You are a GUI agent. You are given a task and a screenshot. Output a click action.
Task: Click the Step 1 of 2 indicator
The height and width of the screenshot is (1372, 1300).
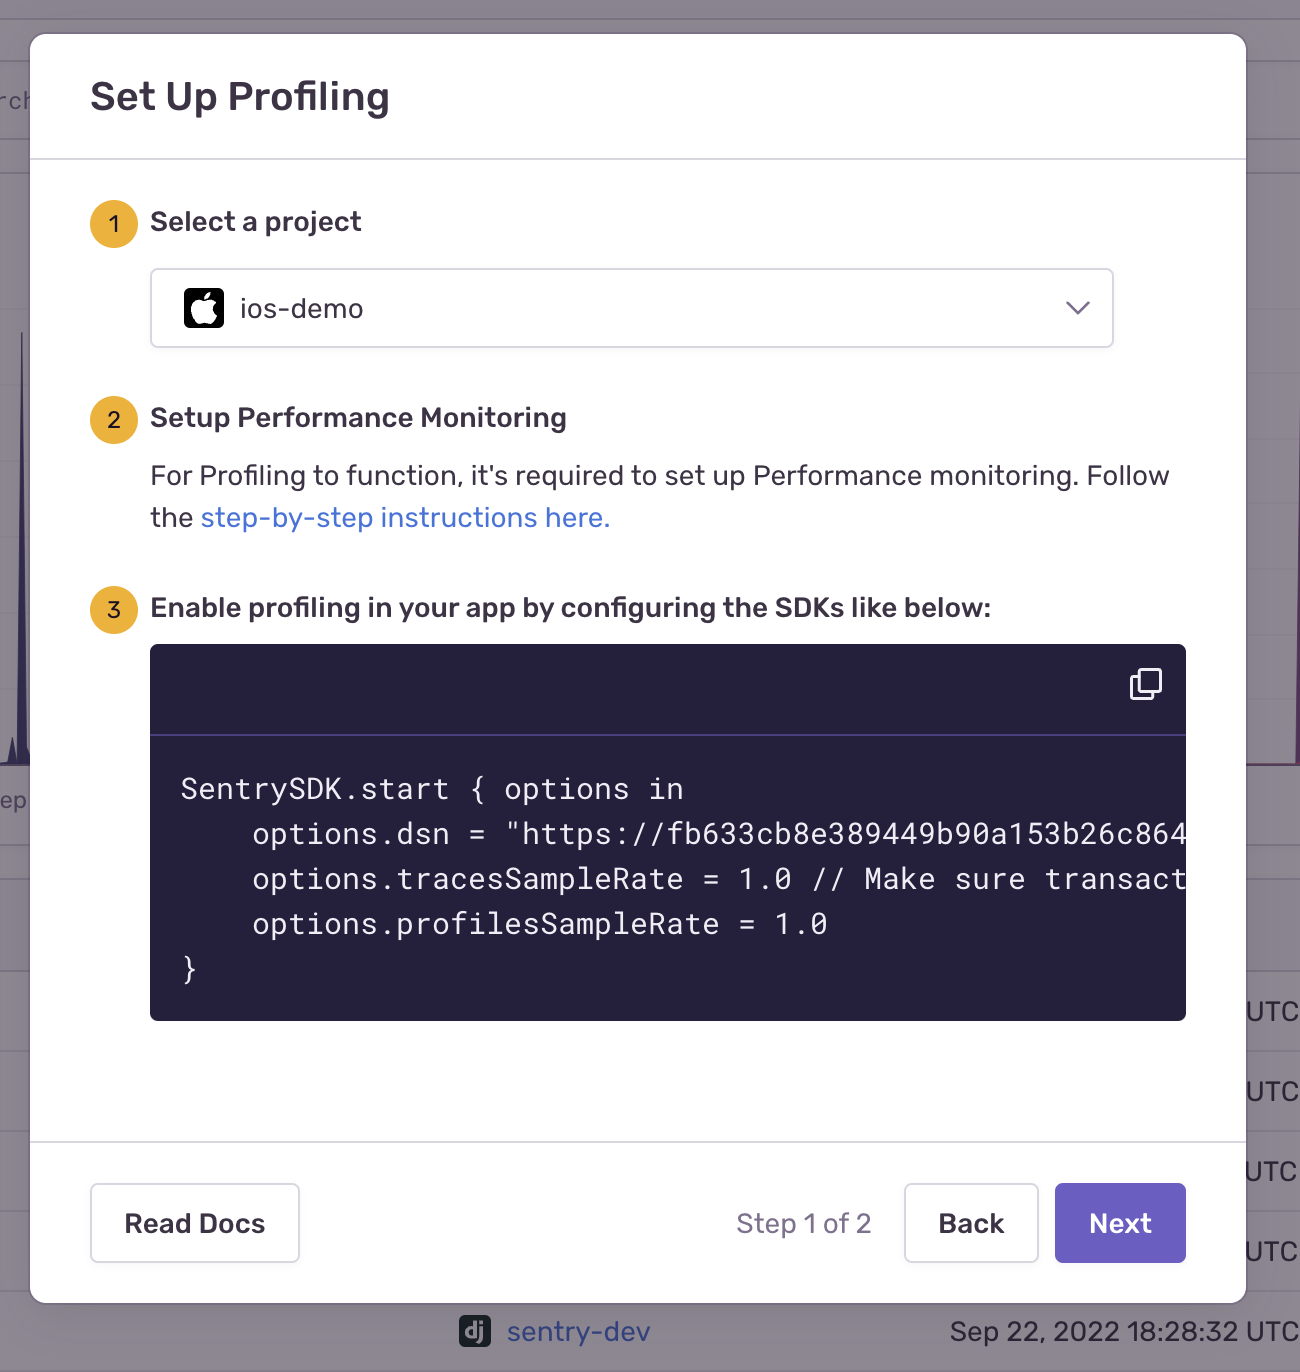point(804,1223)
